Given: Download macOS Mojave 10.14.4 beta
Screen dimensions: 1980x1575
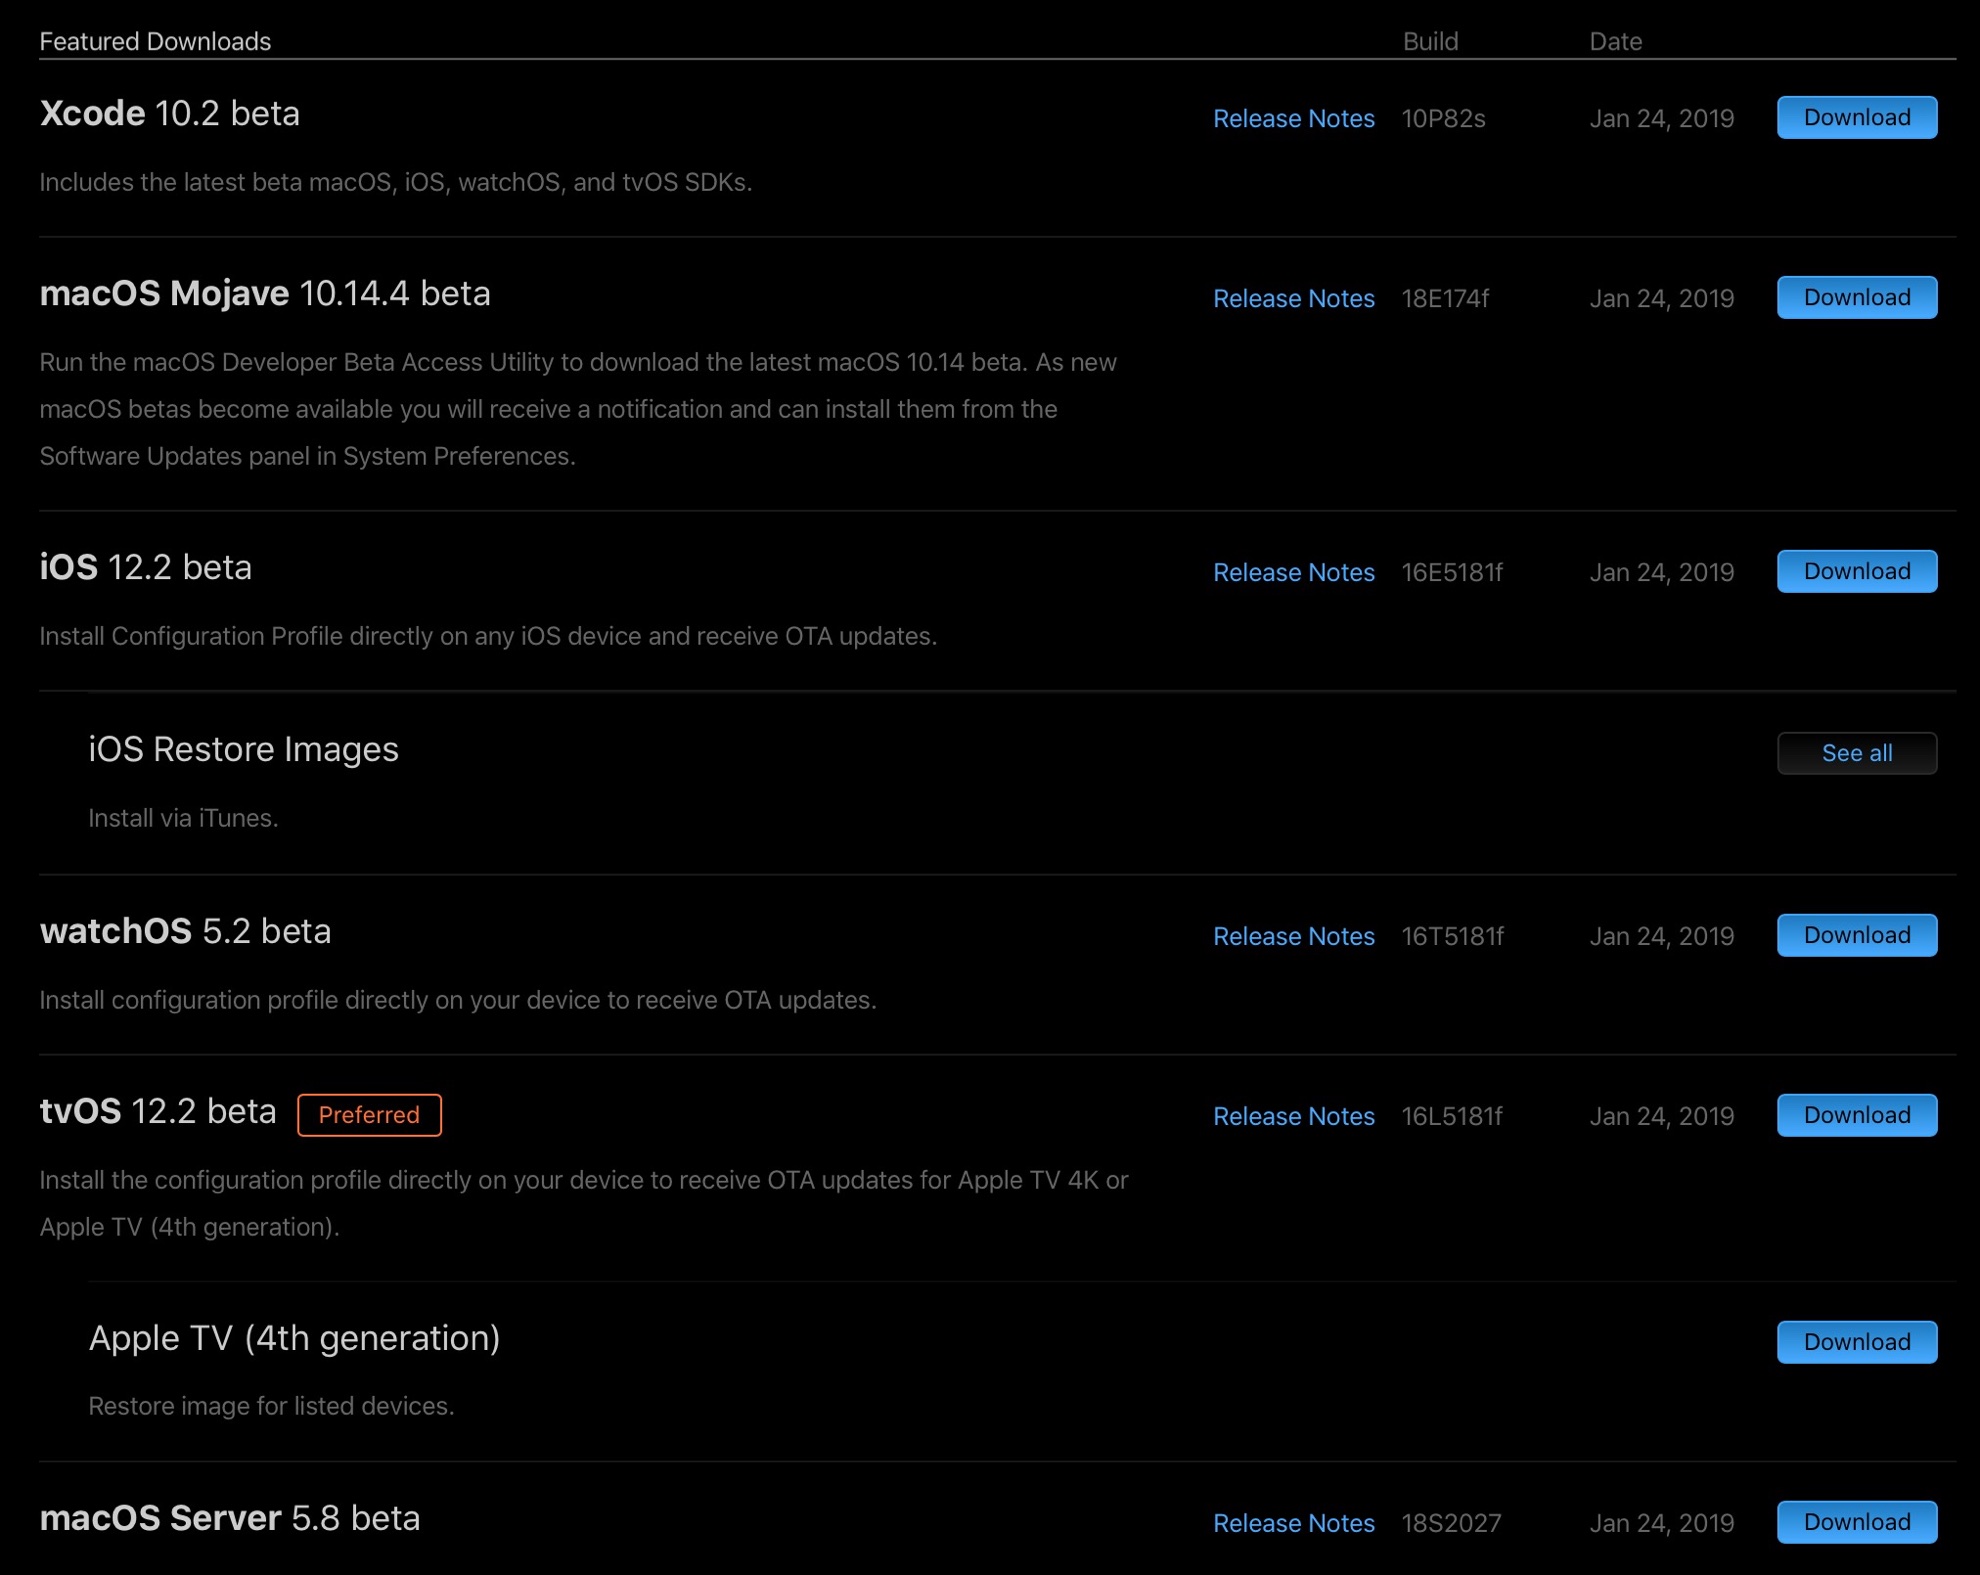Looking at the screenshot, I should point(1857,297).
